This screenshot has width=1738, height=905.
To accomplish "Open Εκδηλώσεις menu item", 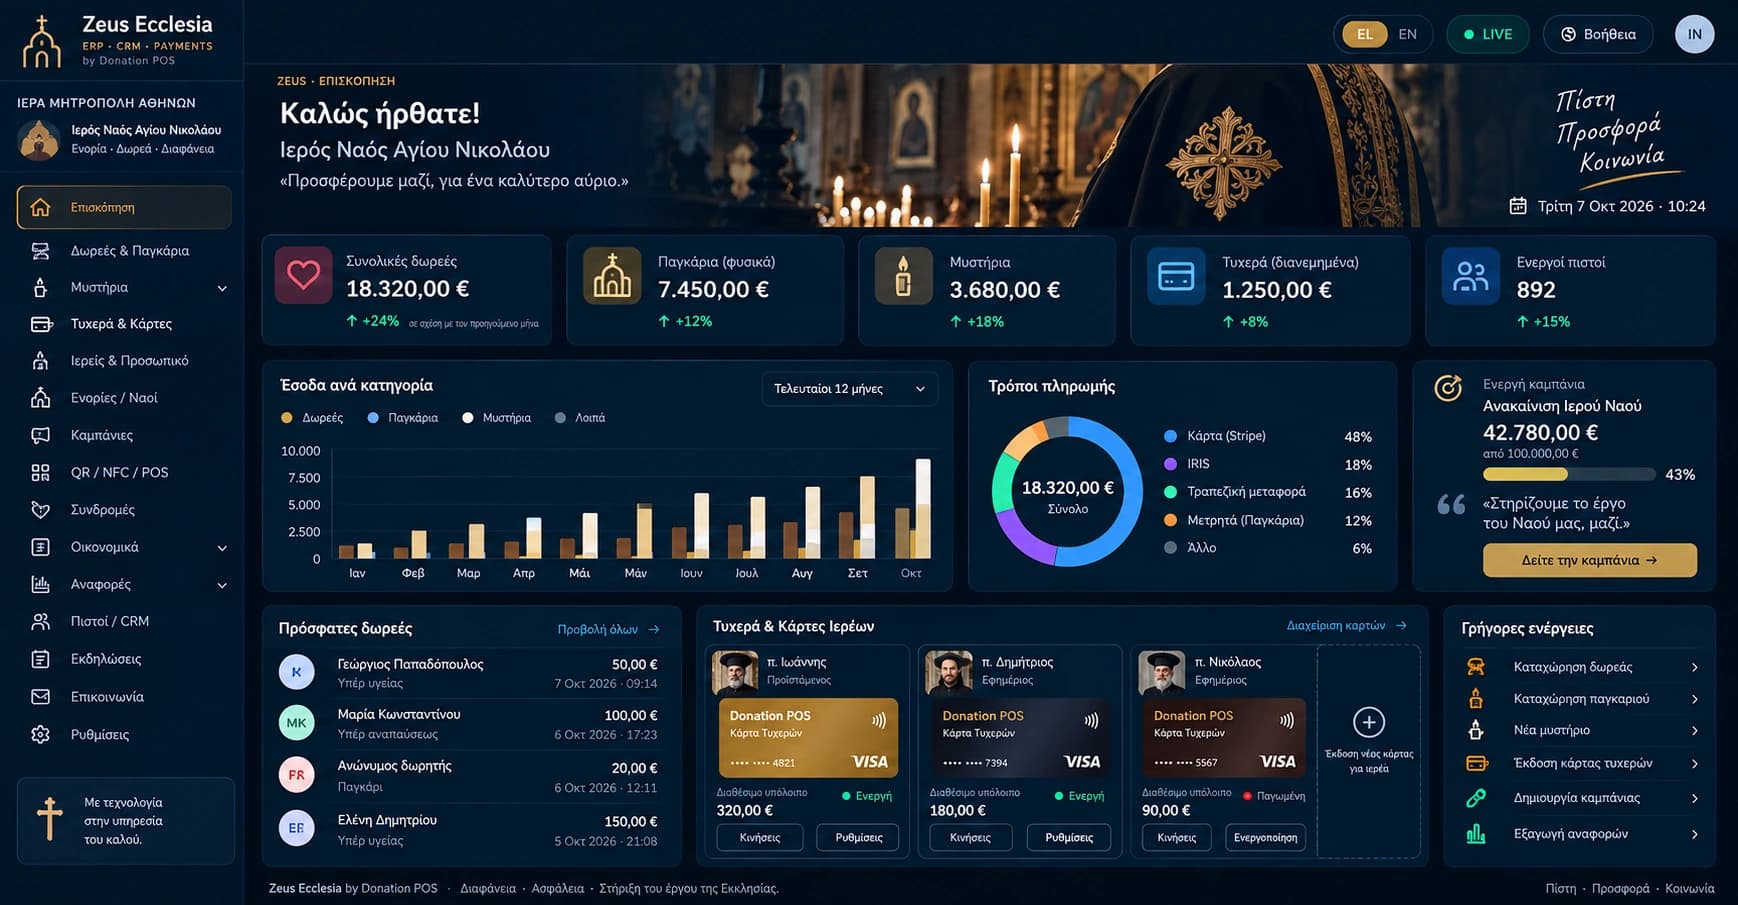I will (x=124, y=659).
